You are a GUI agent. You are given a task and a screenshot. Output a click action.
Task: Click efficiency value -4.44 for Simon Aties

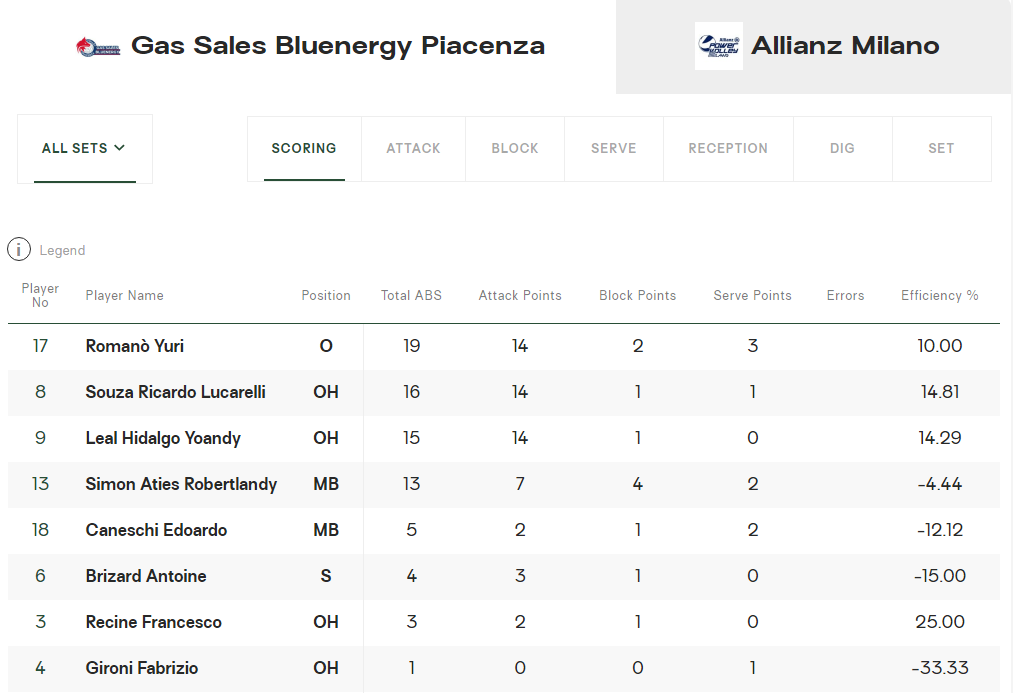[x=940, y=484]
